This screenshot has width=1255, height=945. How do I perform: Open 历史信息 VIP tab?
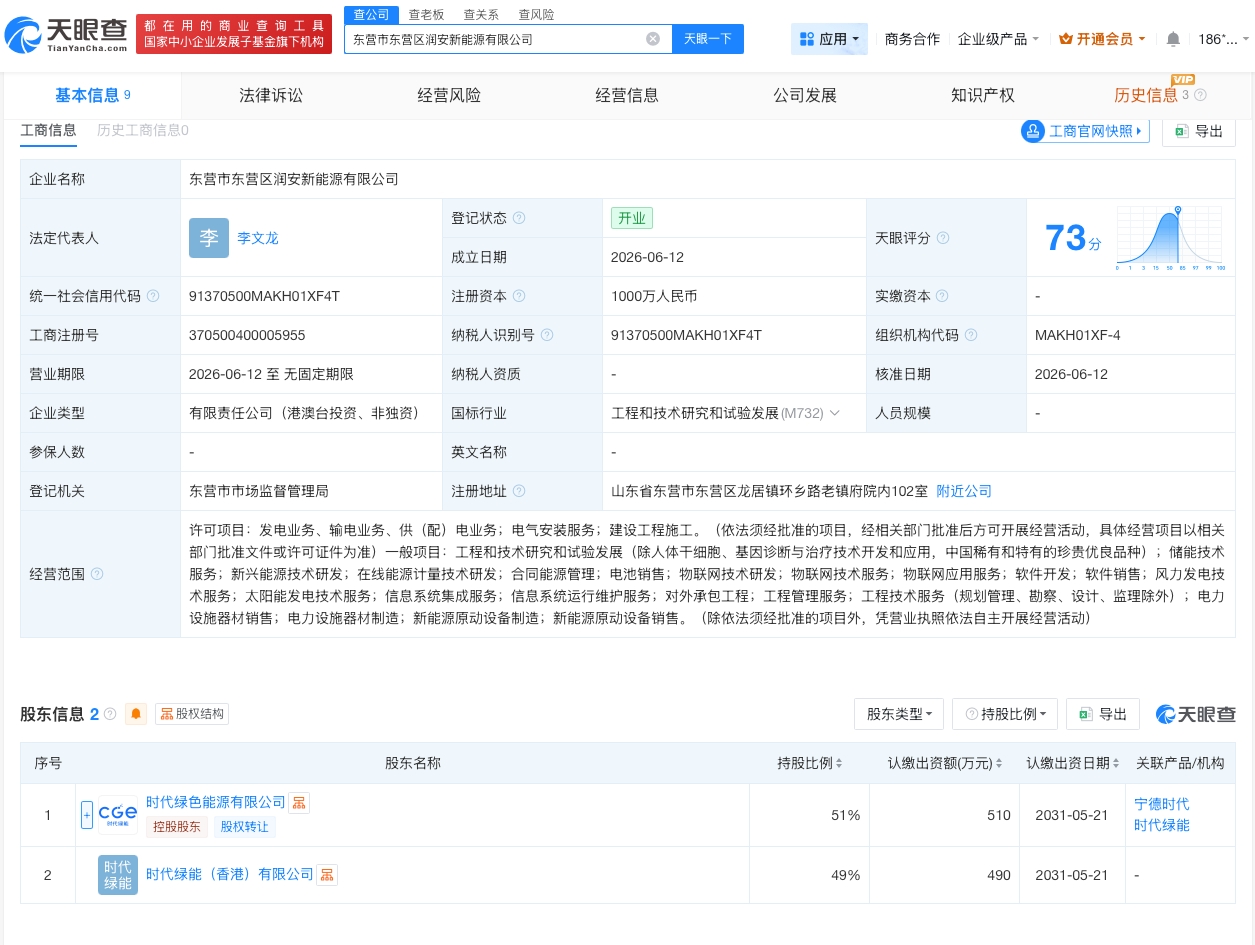1159,95
